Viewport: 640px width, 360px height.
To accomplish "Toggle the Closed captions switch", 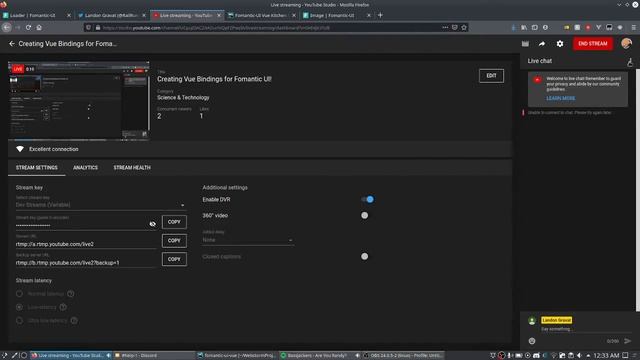I will pos(364,256).
